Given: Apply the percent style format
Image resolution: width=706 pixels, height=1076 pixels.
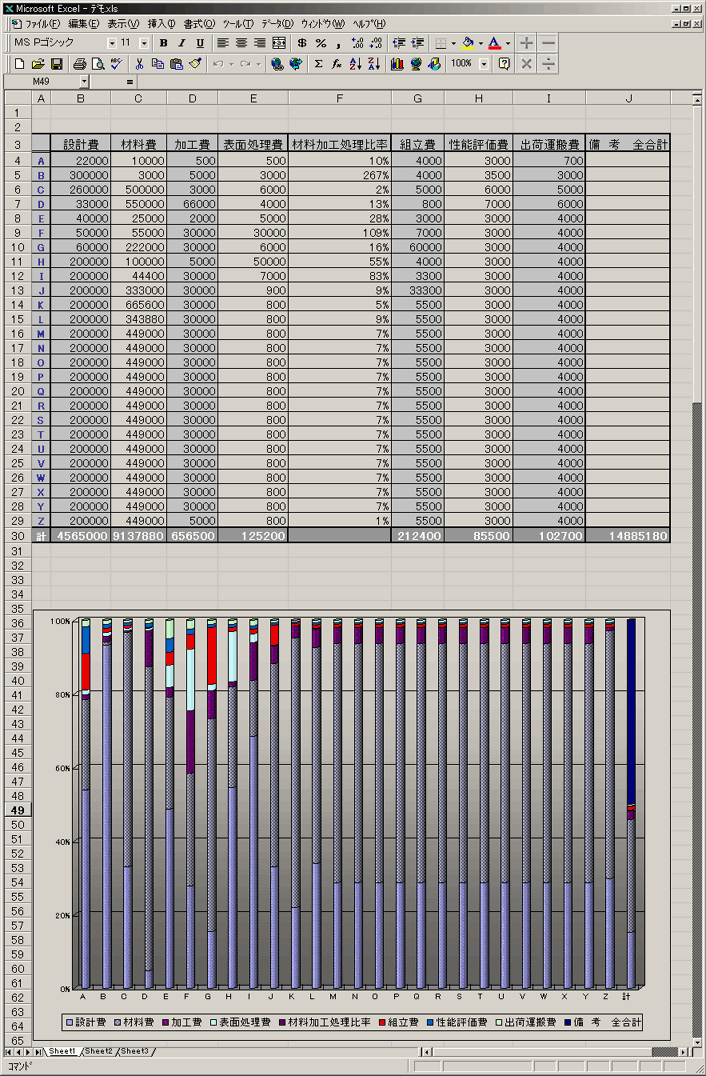Looking at the screenshot, I should [320, 44].
